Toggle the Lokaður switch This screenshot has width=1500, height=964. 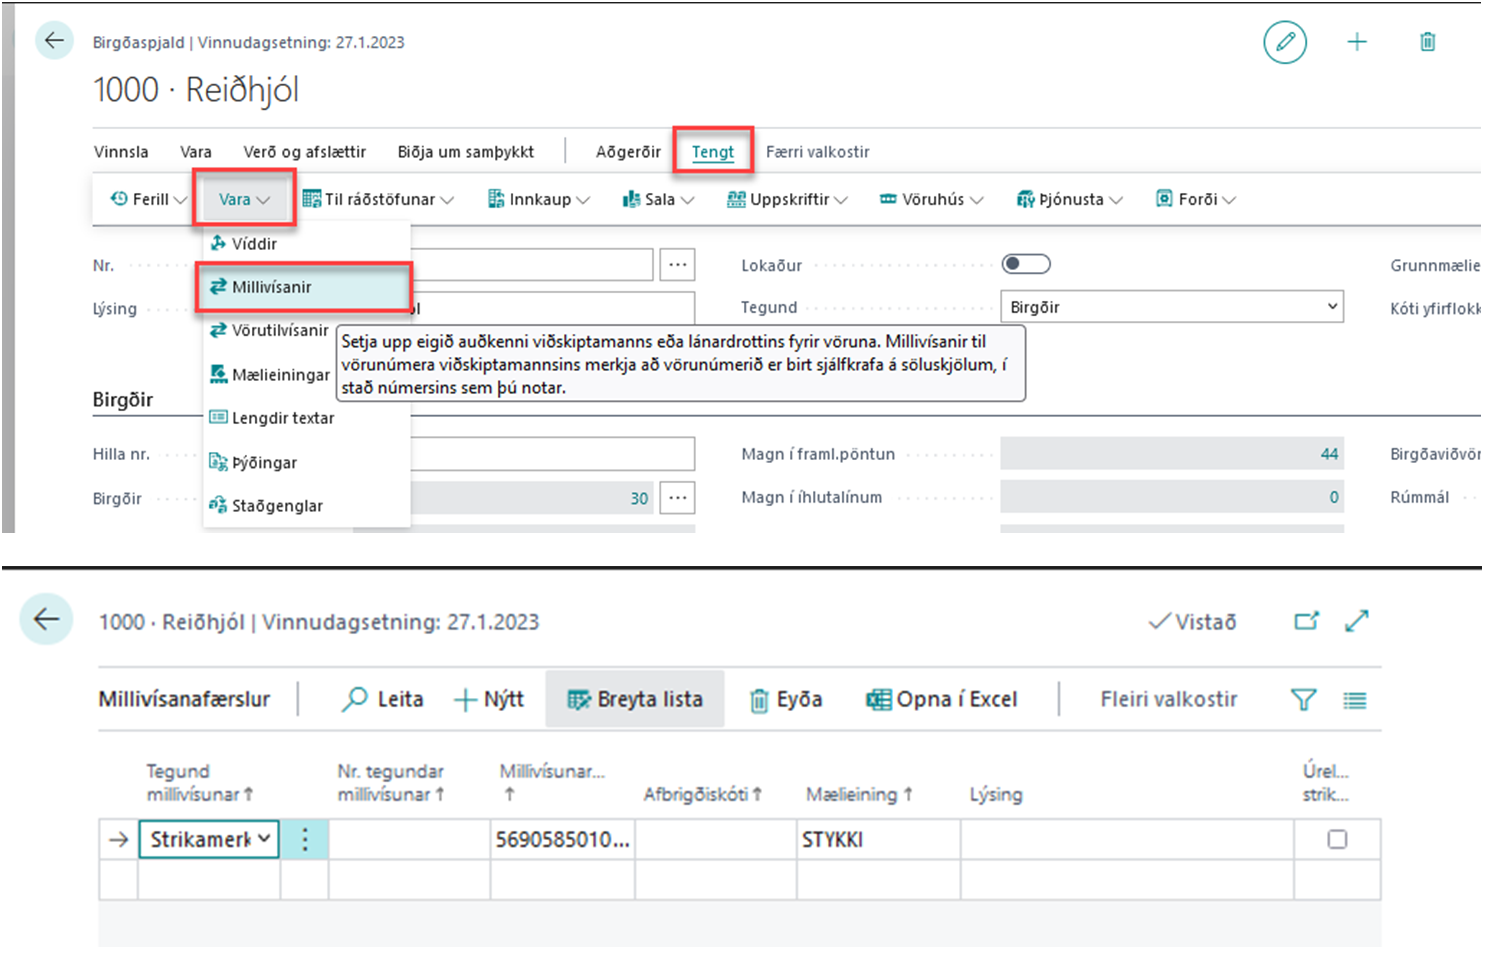pos(1026,264)
